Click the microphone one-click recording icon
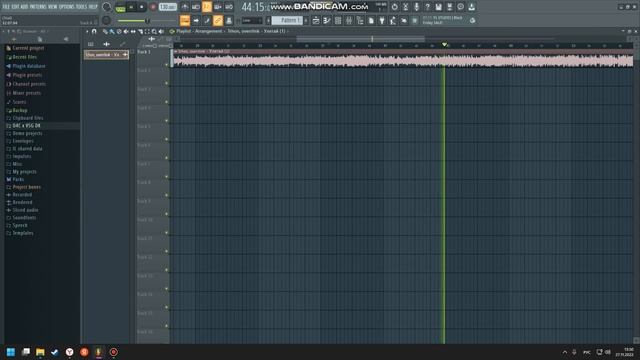This screenshot has height=360, width=640. point(416,7)
